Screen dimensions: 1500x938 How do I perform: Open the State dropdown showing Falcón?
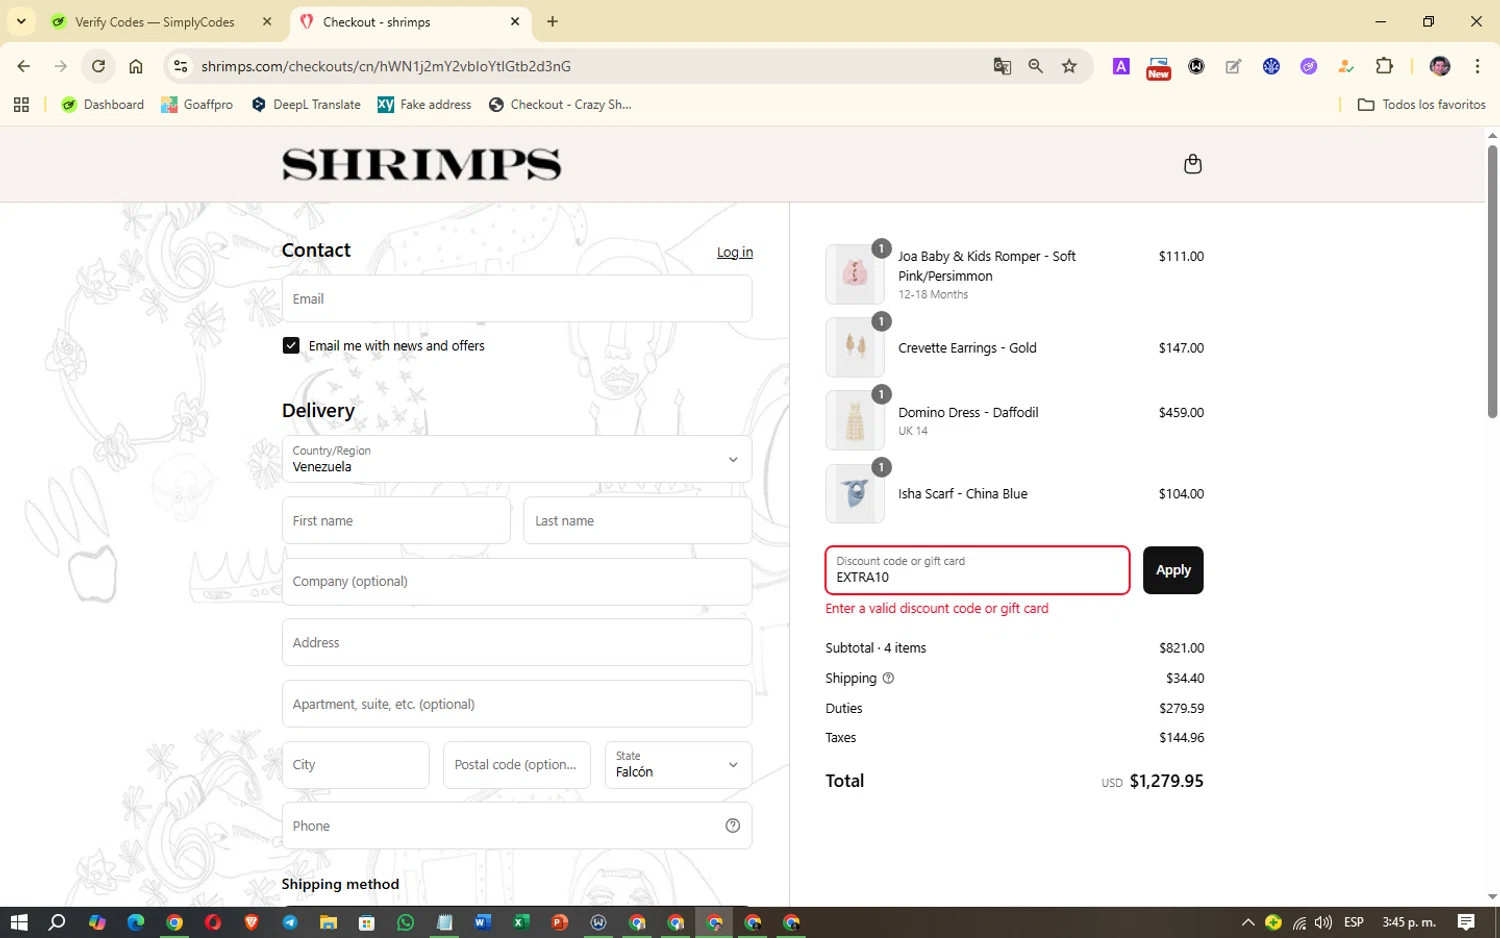coord(678,765)
